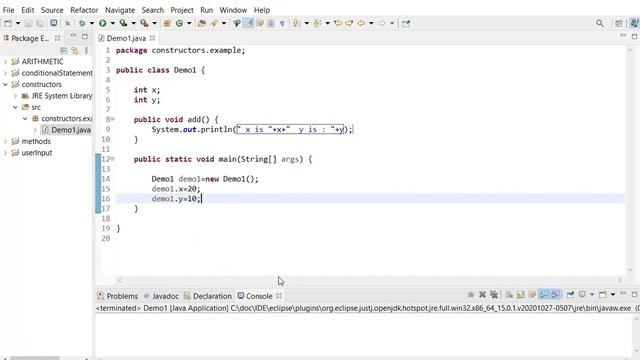Open the Edit menu
Screen dimensions: 640x360
click(28, 10)
